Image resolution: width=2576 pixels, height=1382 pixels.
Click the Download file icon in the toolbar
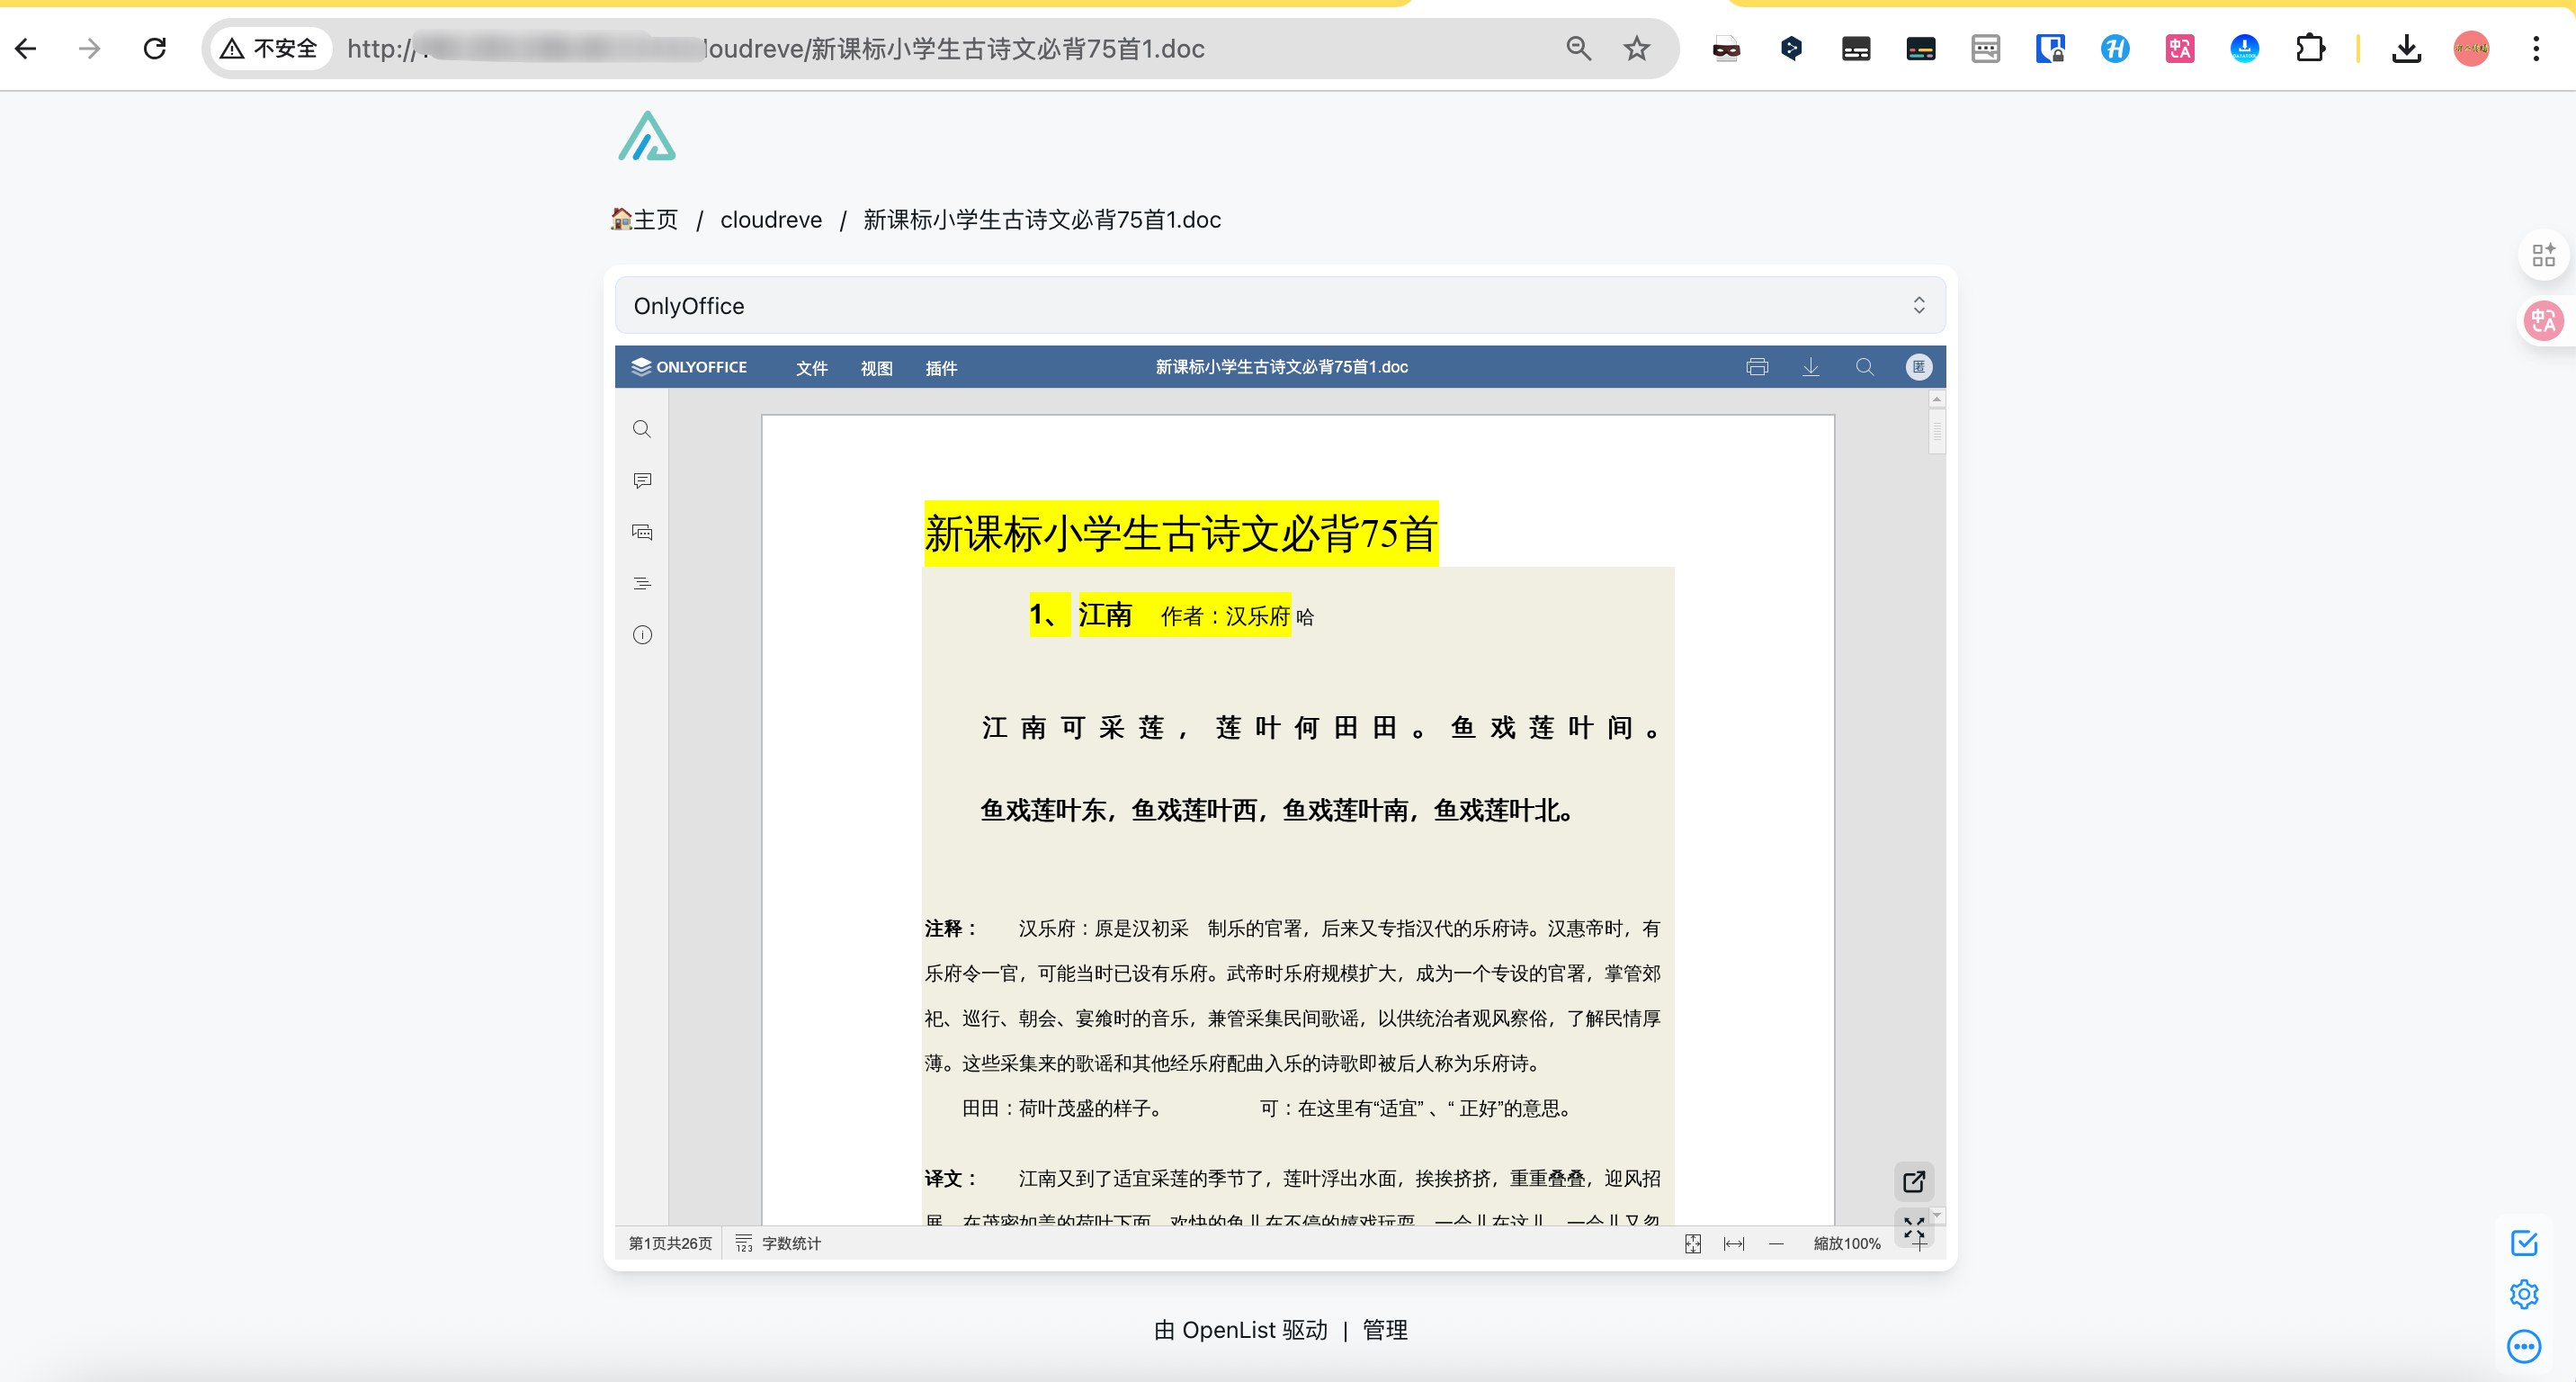tap(1811, 367)
